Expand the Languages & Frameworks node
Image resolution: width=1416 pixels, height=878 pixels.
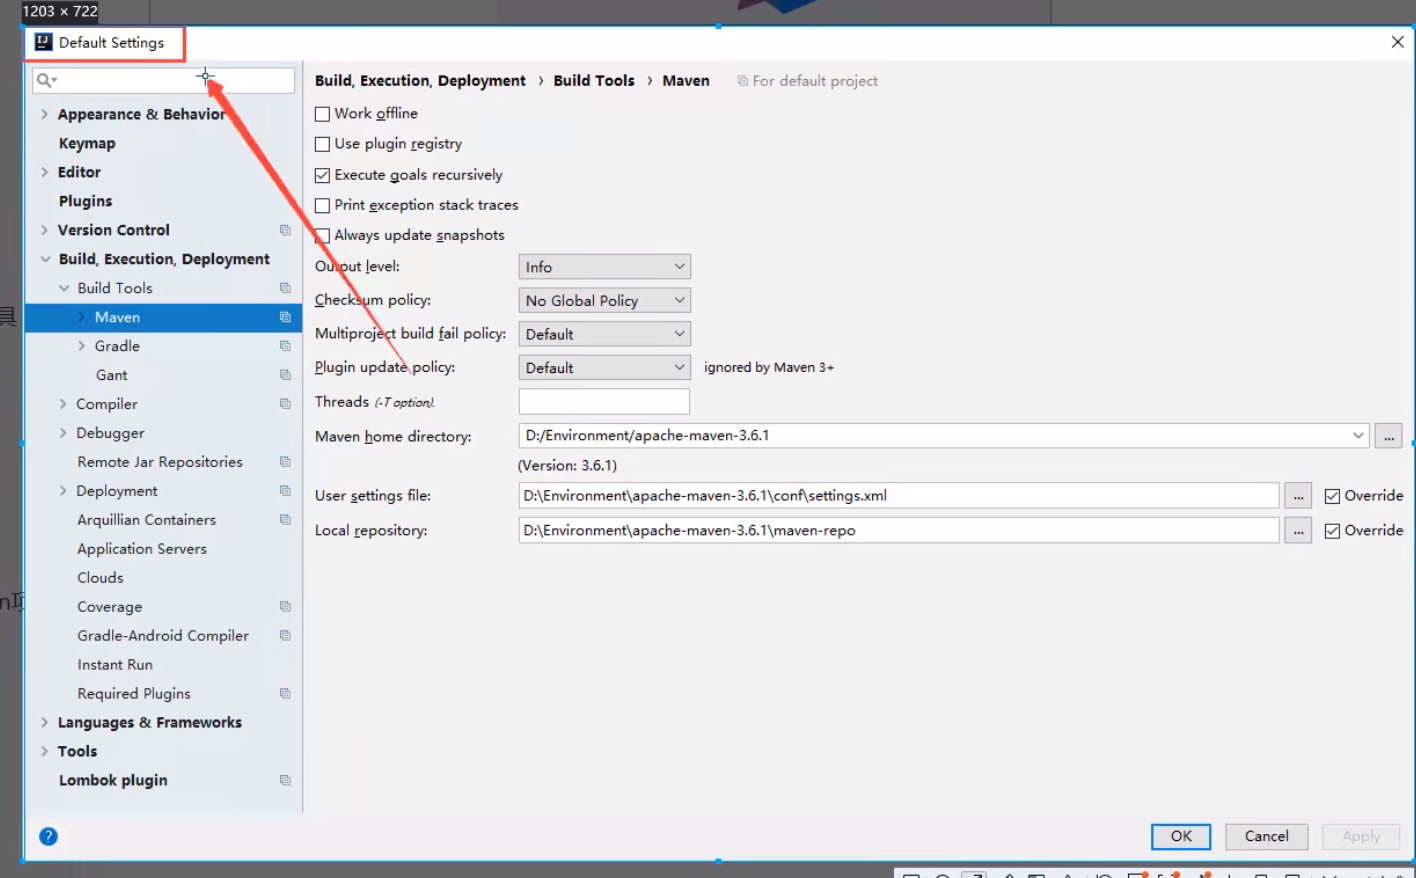click(x=44, y=722)
